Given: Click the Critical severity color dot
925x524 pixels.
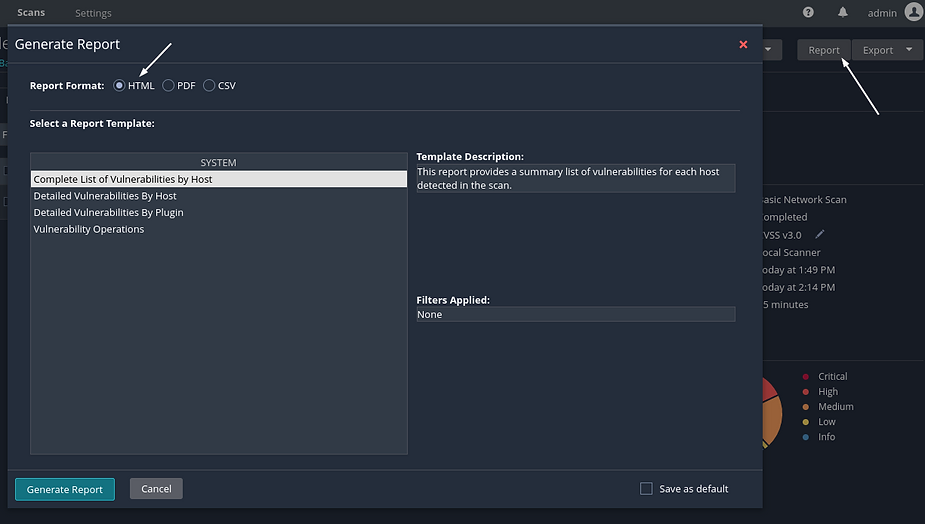Looking at the screenshot, I should point(806,377).
